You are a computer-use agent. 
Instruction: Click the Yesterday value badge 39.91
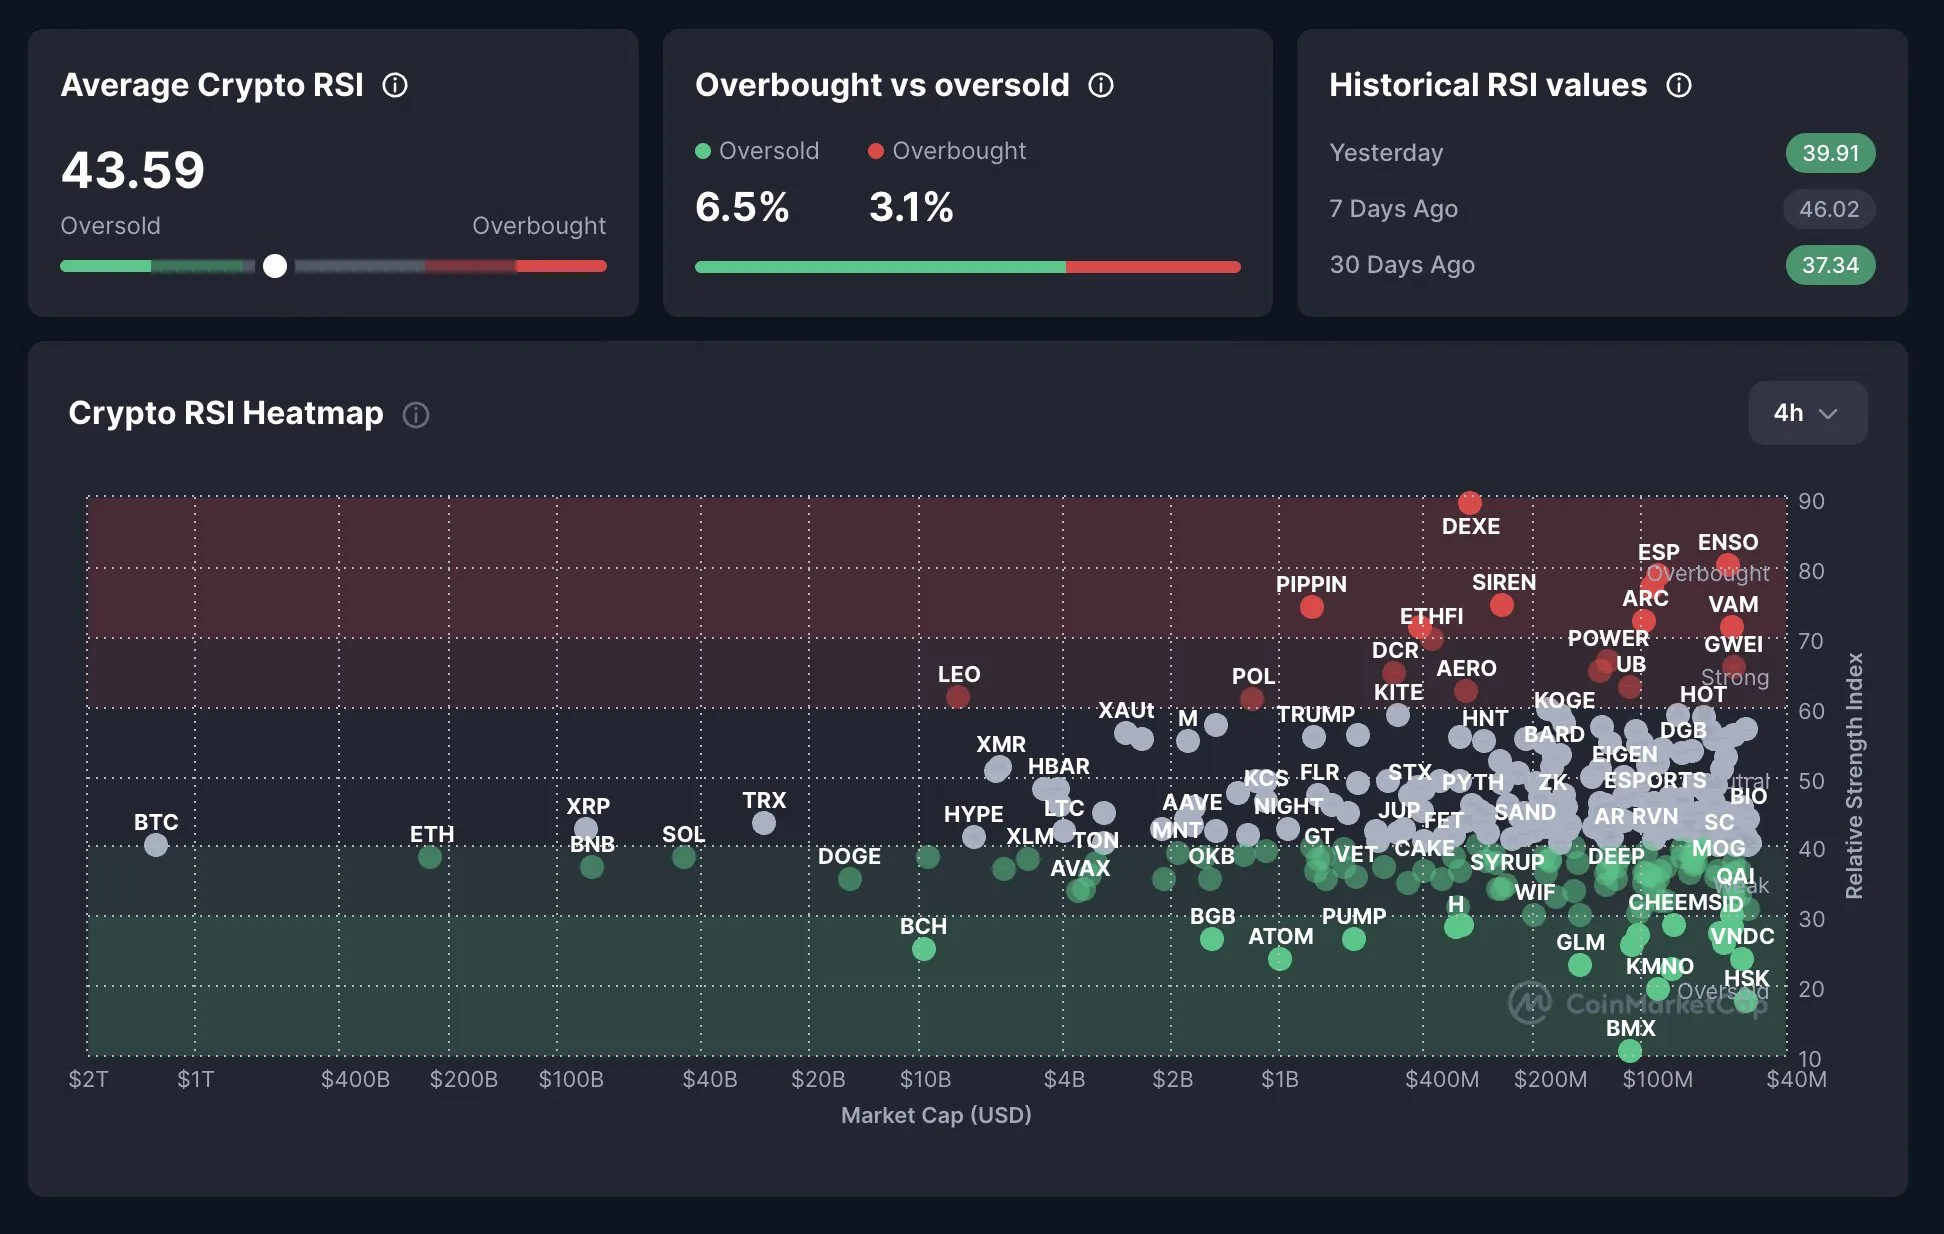tap(1830, 153)
